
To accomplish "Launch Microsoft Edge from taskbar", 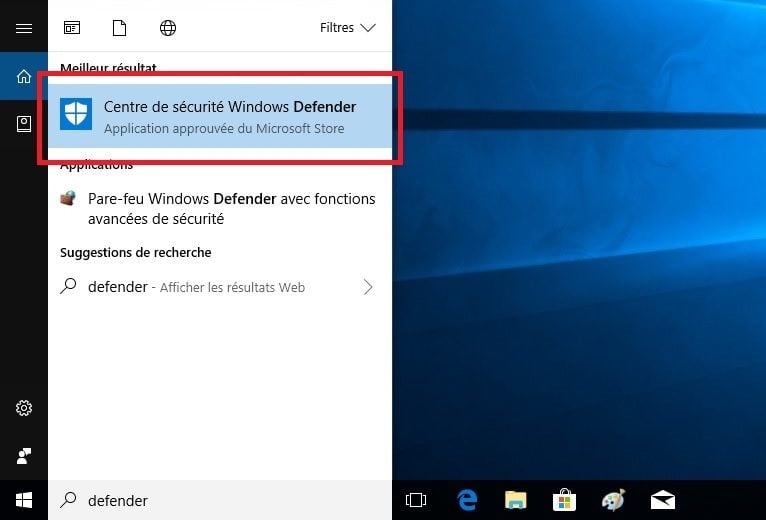I will 467,500.
